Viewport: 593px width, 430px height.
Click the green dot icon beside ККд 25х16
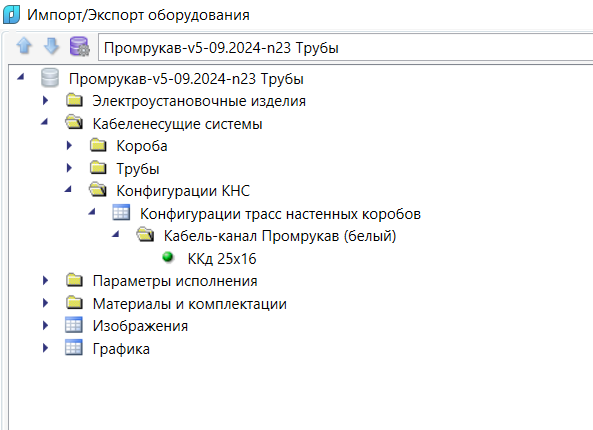pyautogui.click(x=168, y=258)
